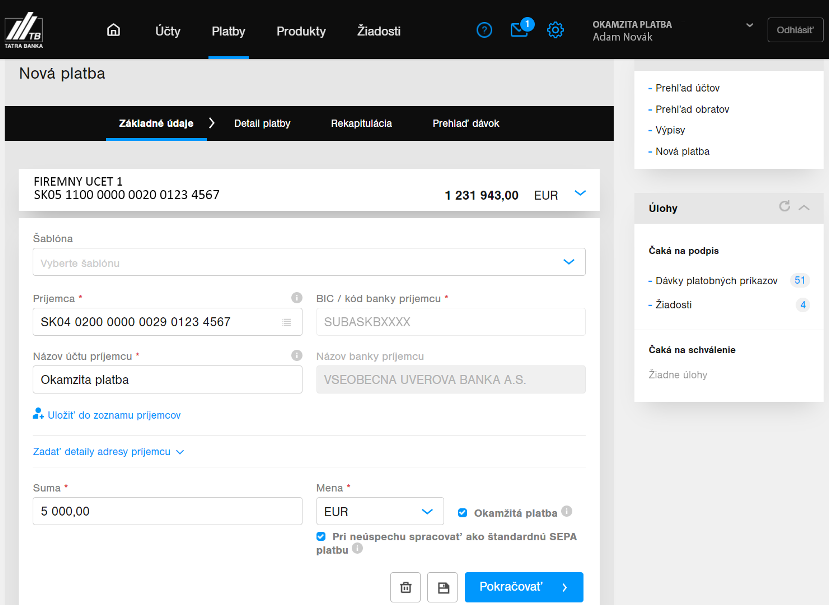Open Prehľad obratov link
Viewport: 829px width, 605px height.
[x=692, y=109]
